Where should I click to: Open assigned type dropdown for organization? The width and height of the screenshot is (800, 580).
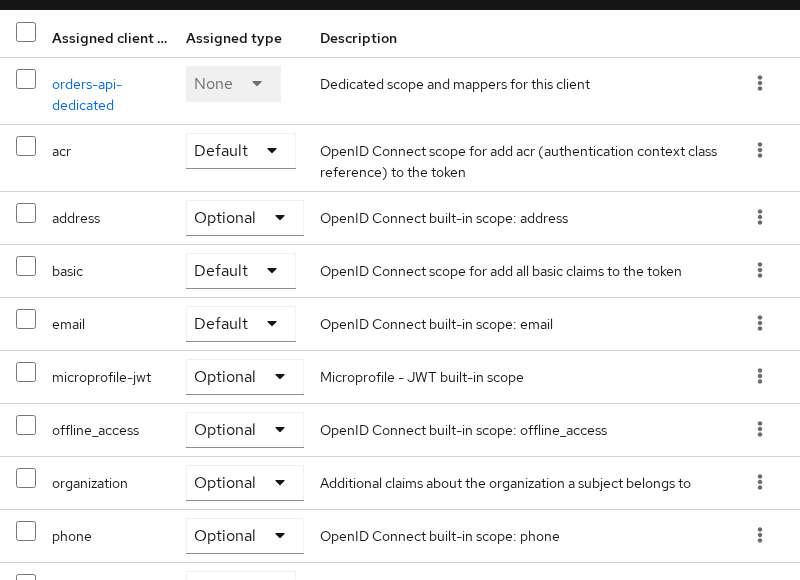tap(245, 483)
